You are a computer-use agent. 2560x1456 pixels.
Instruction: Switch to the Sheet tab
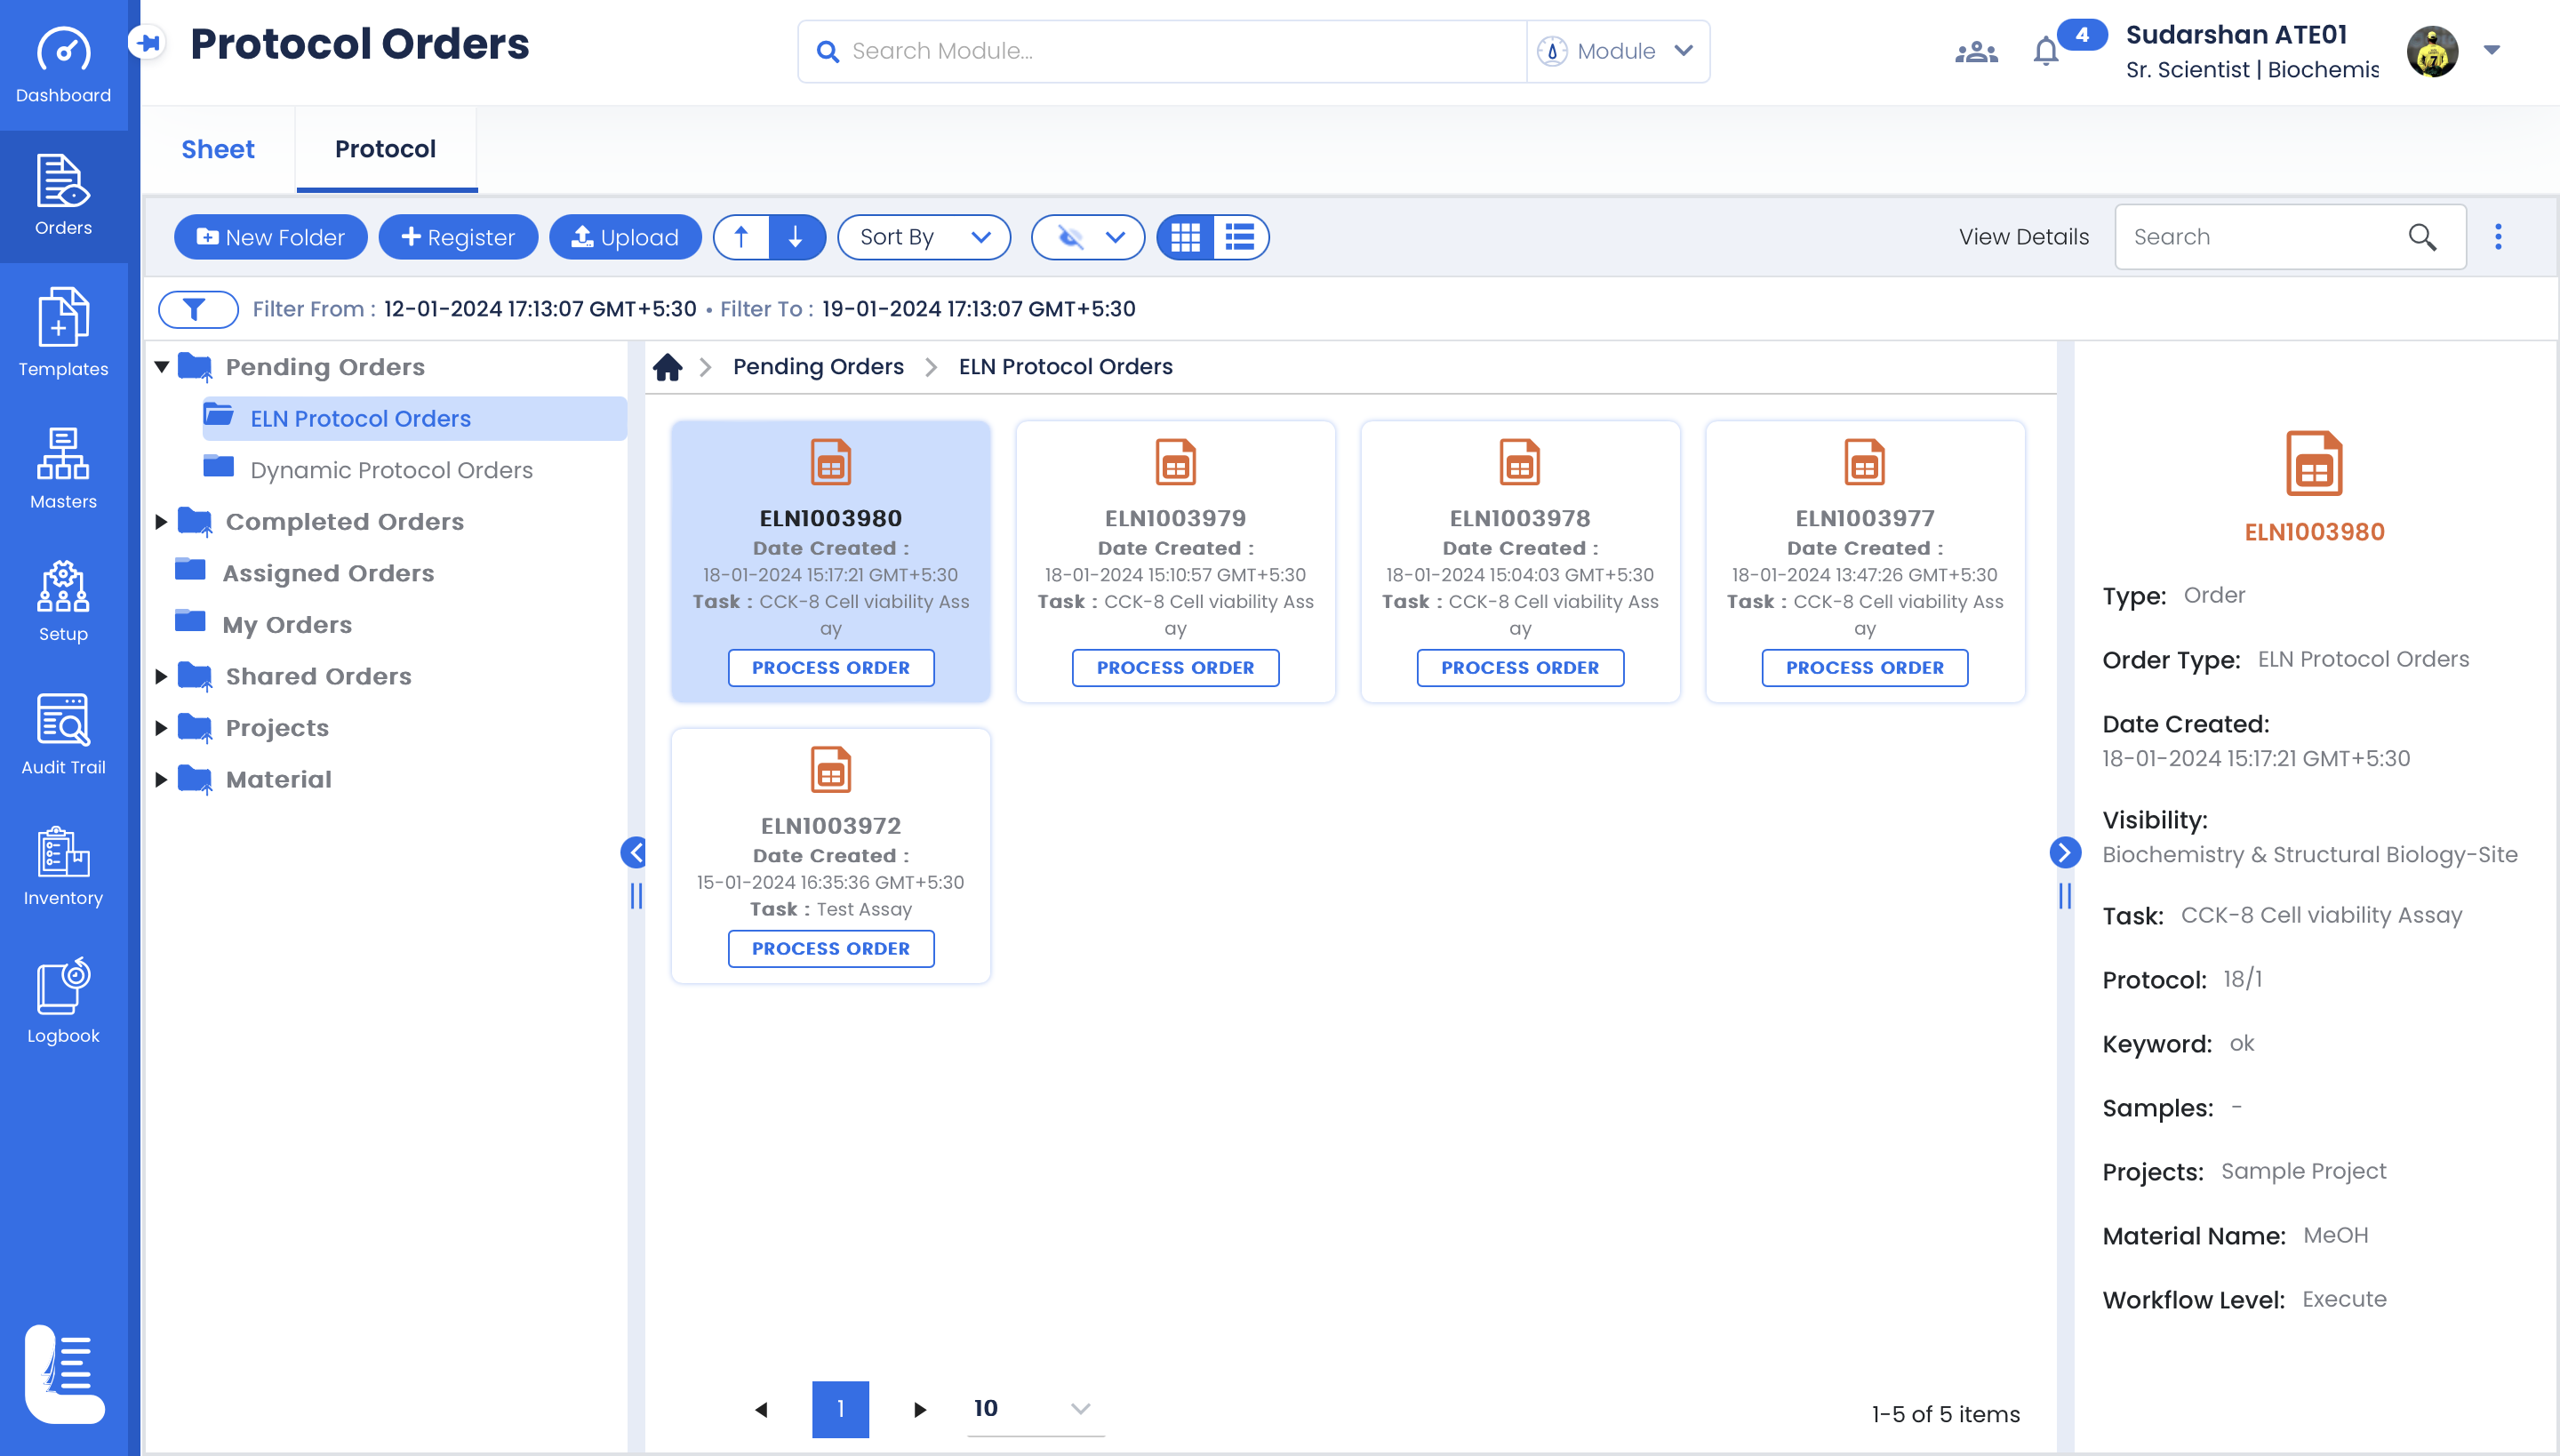pos(217,149)
